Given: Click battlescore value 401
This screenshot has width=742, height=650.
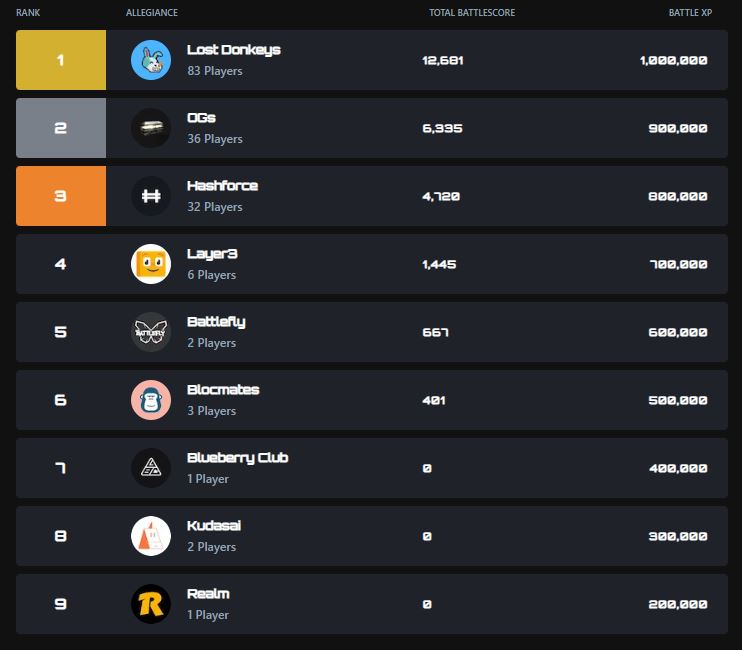Looking at the screenshot, I should tap(434, 401).
